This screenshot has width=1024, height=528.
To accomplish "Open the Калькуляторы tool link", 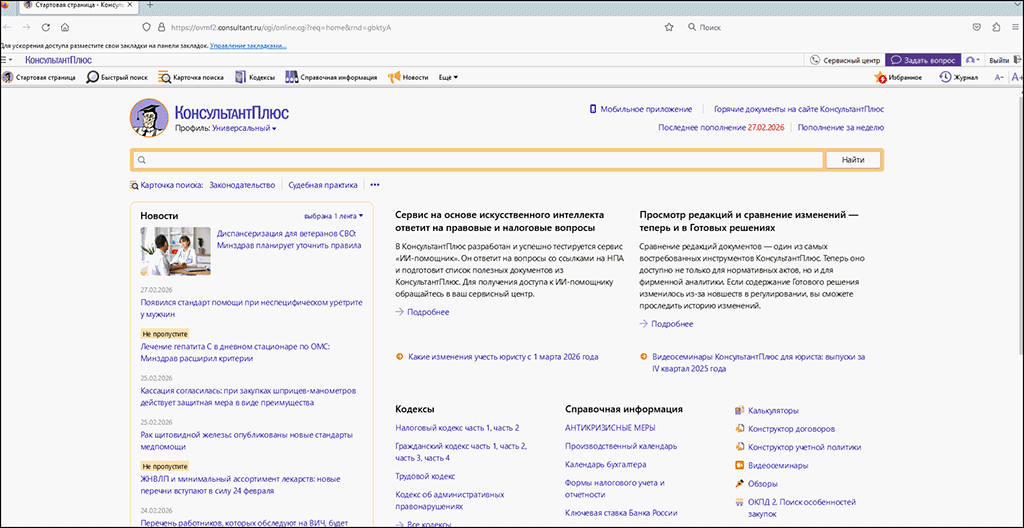I will pos(773,410).
